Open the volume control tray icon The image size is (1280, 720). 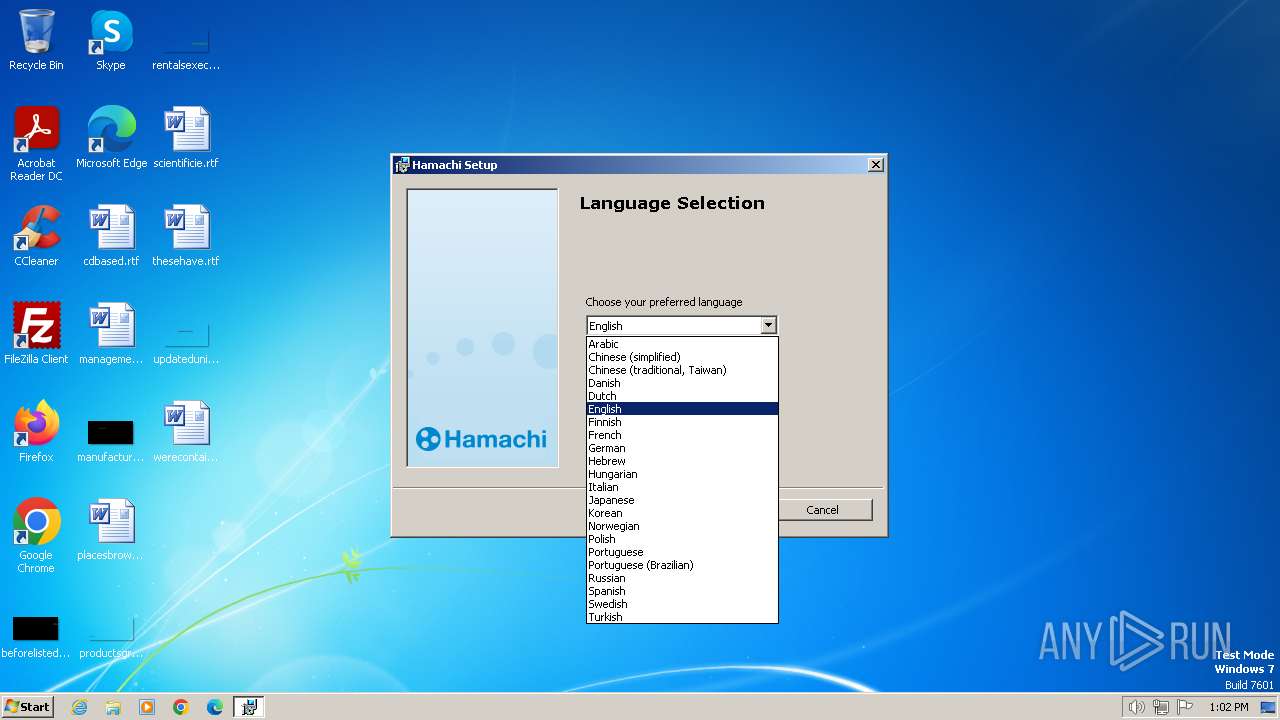[1136, 707]
